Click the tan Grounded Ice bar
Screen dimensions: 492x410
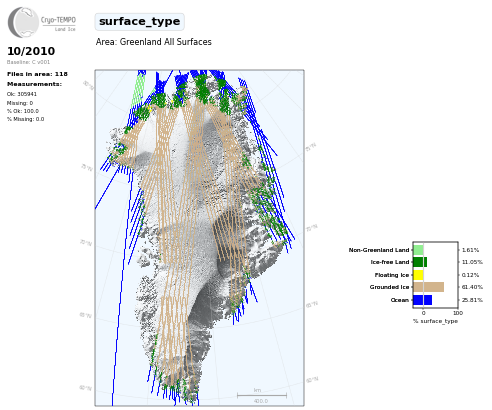429,287
